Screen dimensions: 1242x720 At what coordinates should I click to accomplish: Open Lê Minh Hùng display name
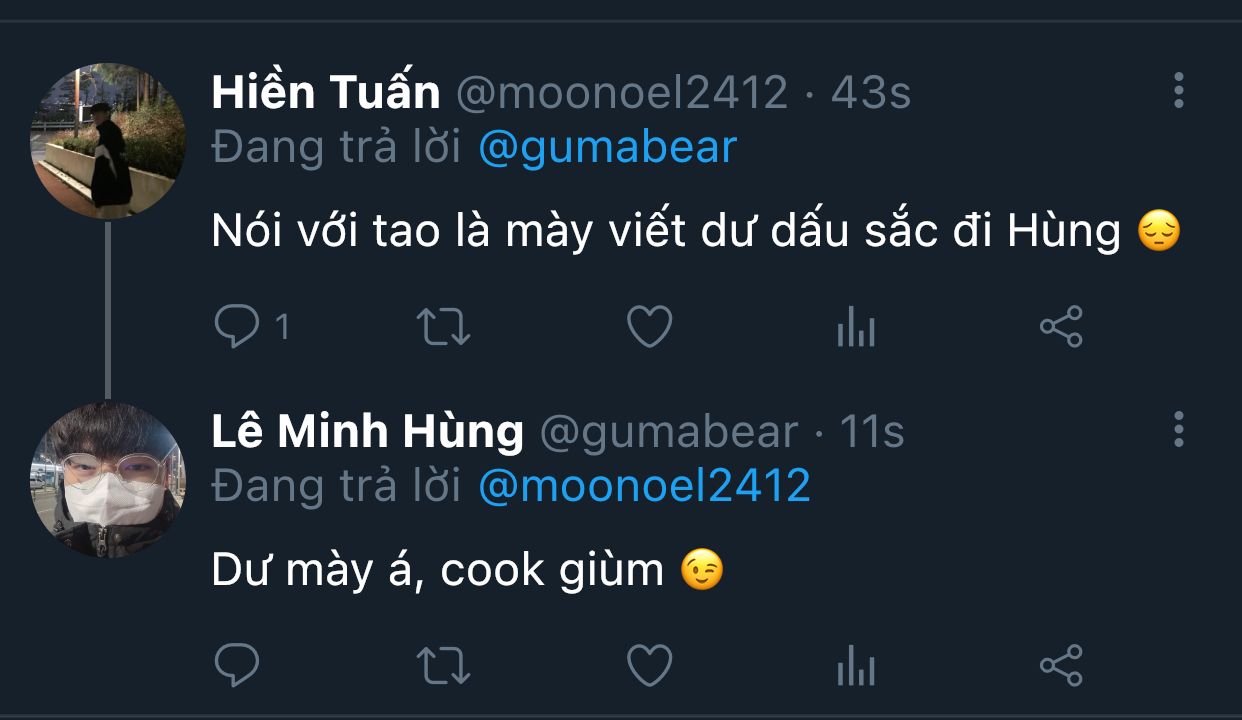pyautogui.click(x=367, y=432)
